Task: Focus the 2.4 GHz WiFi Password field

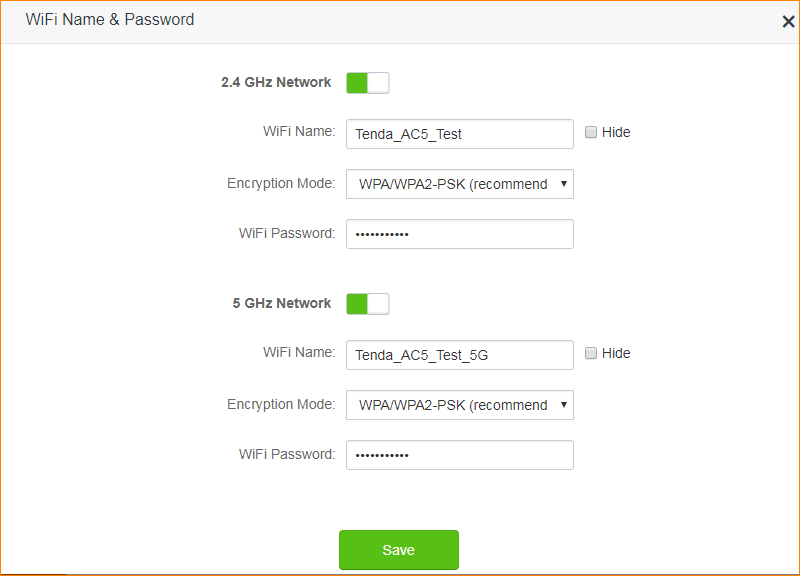Action: [459, 234]
